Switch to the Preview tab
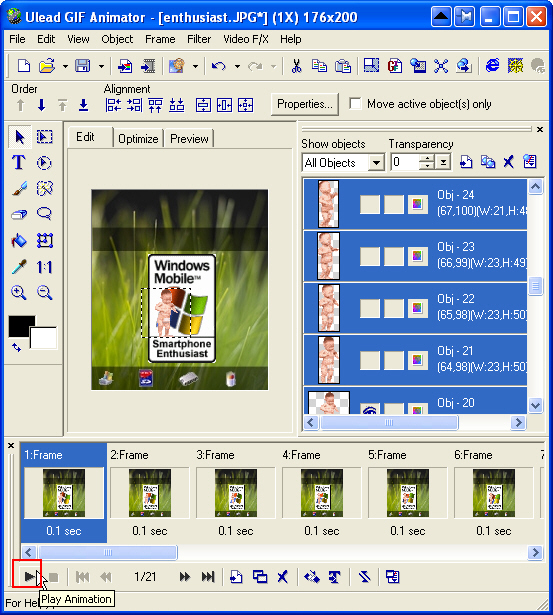Screen dimensions: 553x615 point(189,139)
